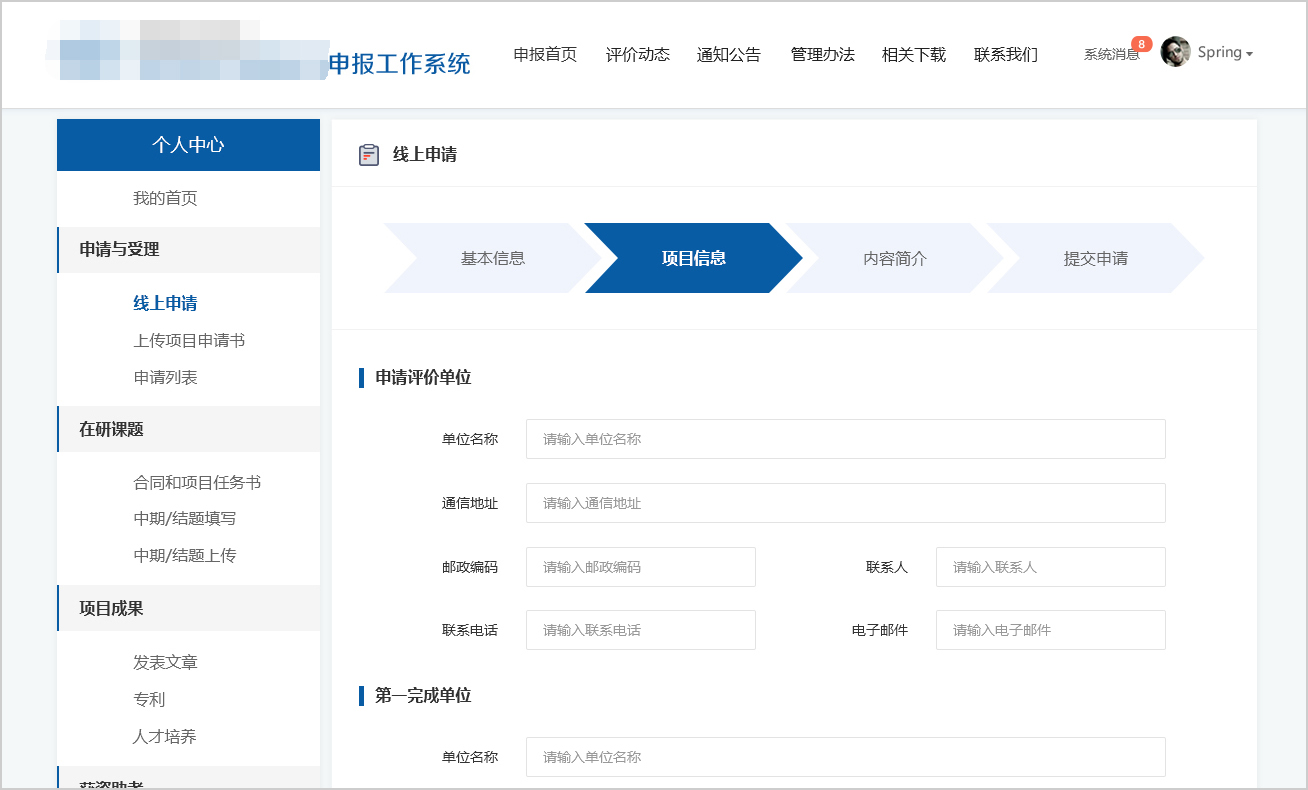Screen dimensions: 1308x790
Task: Select 线上申请 in the sidebar
Action: point(165,302)
